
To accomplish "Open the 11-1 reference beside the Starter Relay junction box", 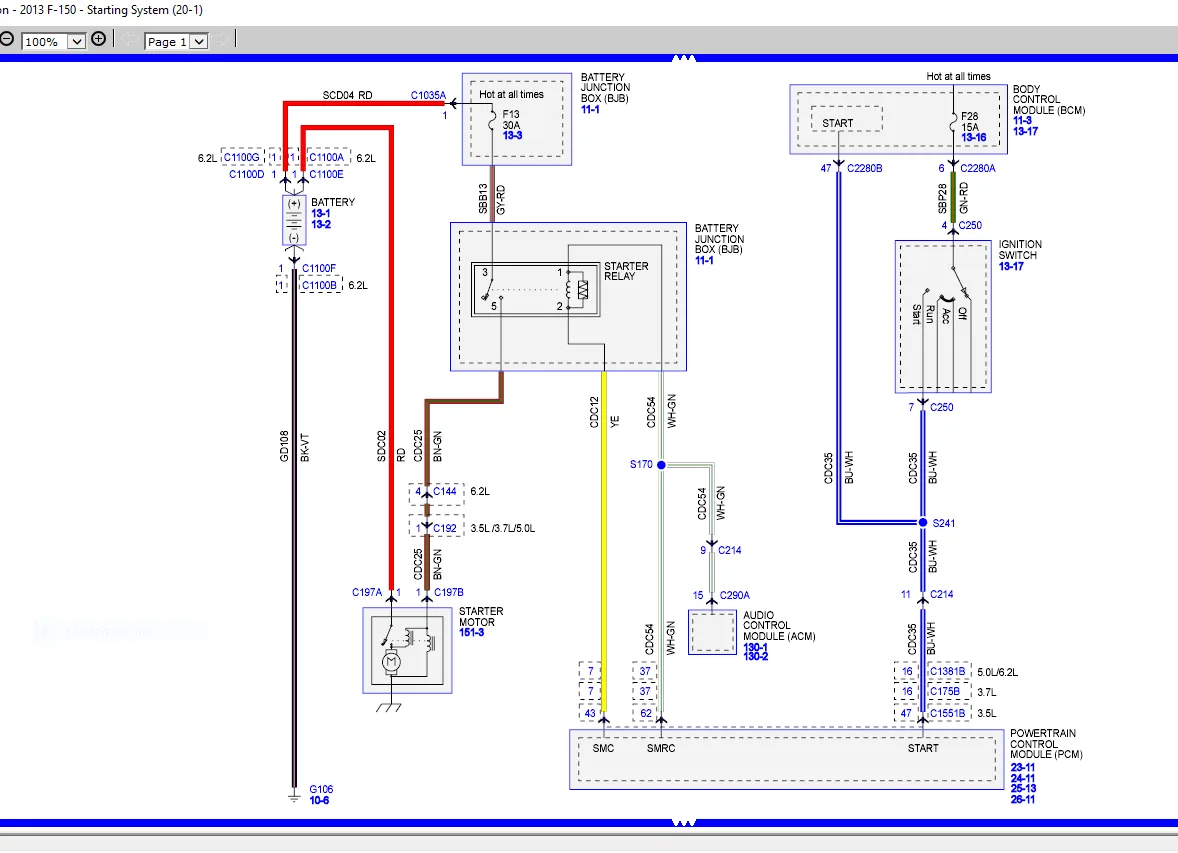I will pyautogui.click(x=704, y=261).
